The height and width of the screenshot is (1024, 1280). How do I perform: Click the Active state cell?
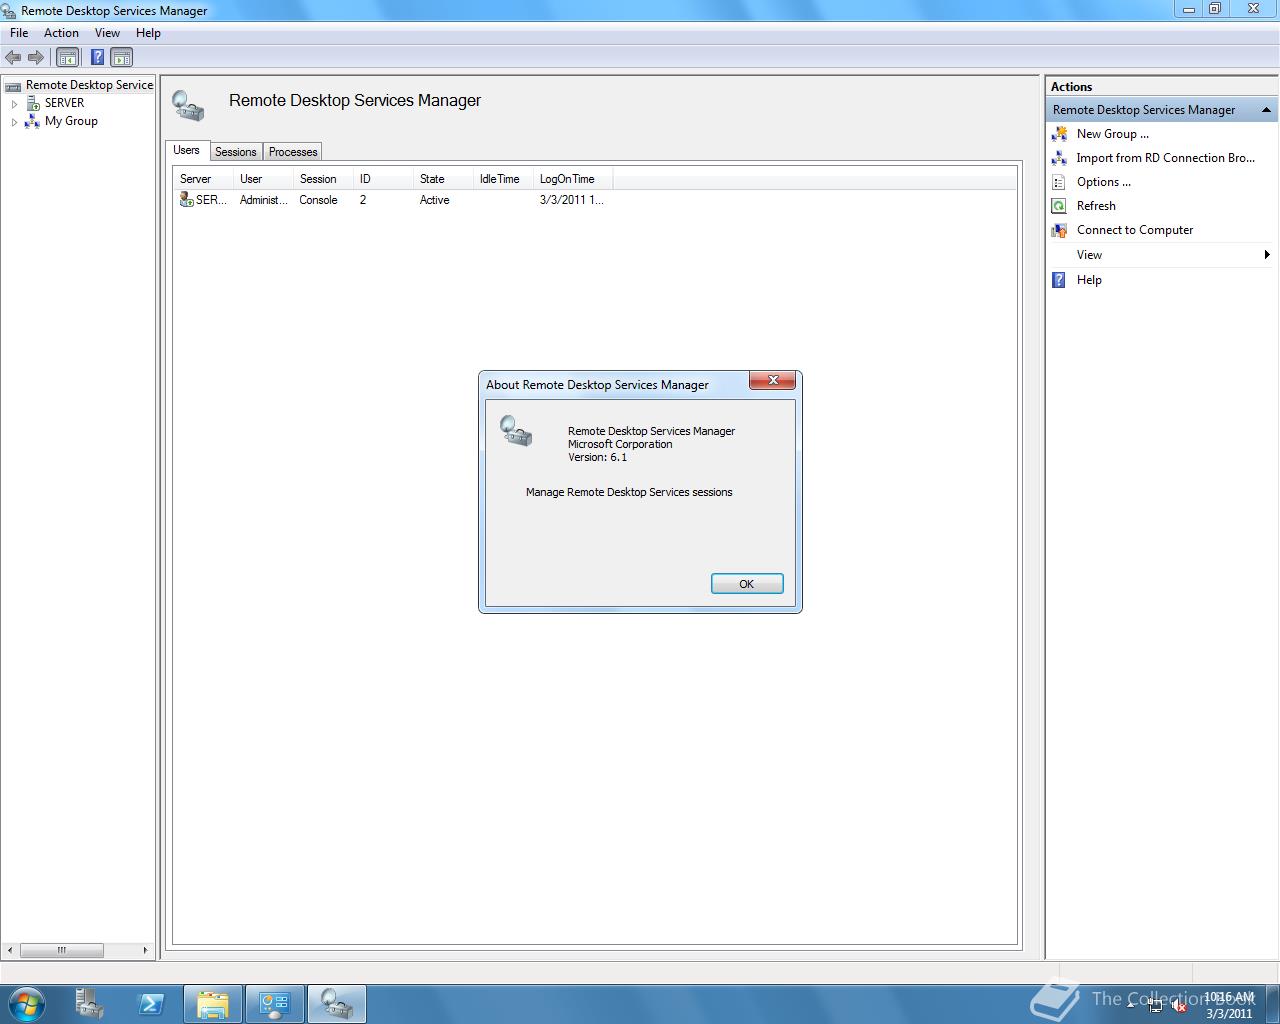(x=434, y=200)
